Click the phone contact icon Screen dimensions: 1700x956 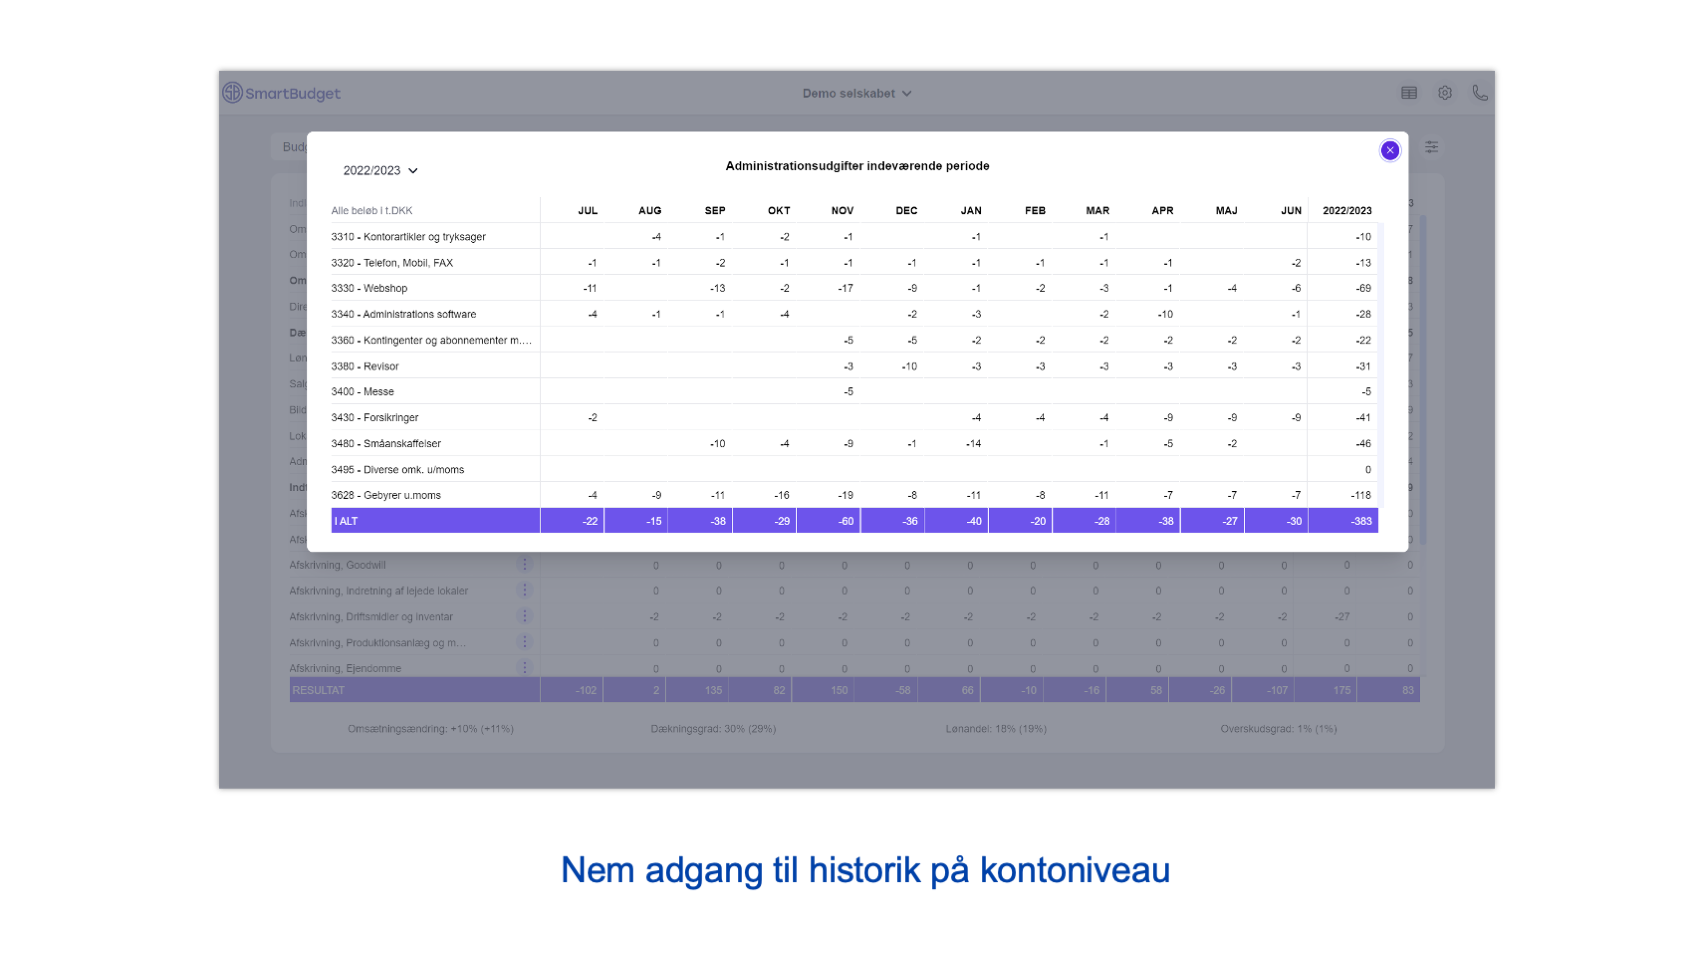1480,92
